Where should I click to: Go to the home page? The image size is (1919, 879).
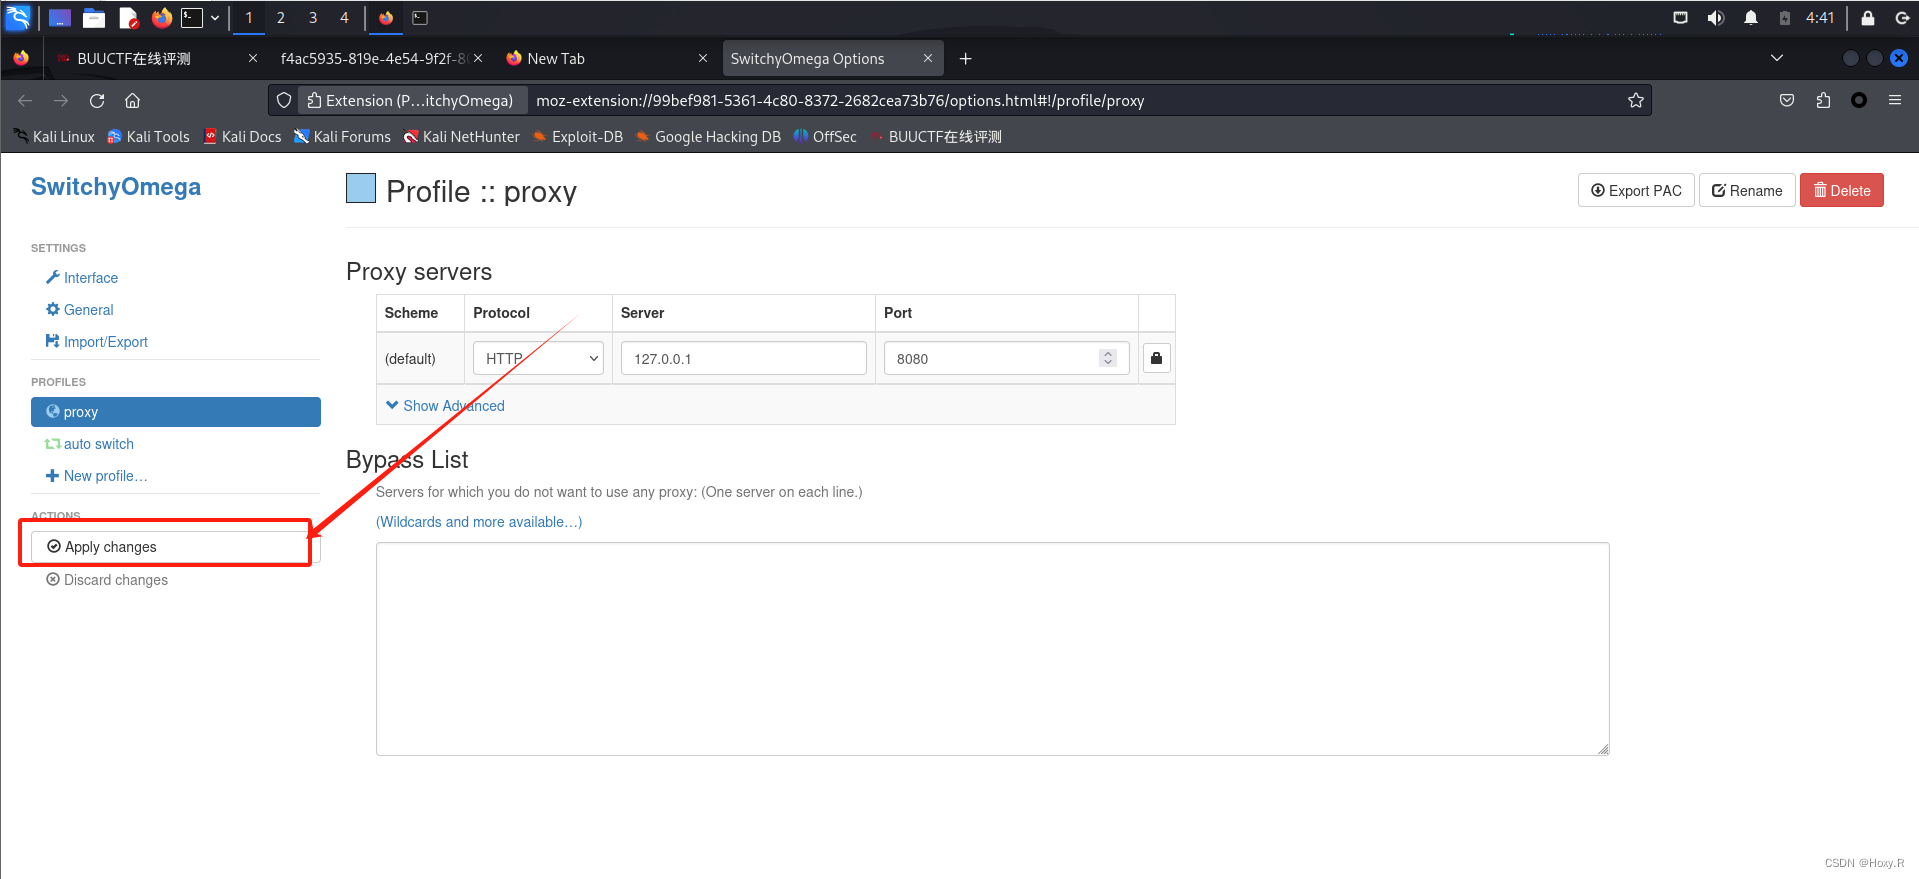pos(132,100)
